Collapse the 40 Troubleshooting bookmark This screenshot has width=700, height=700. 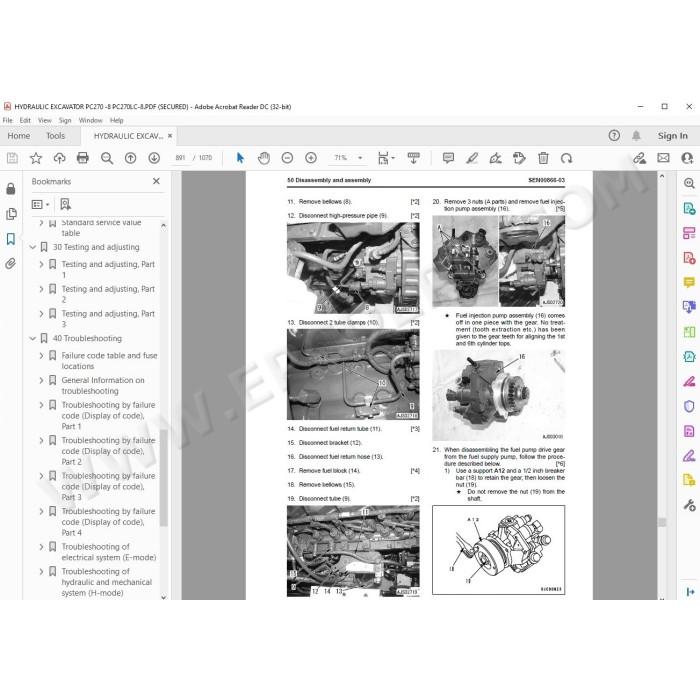[x=33, y=339]
